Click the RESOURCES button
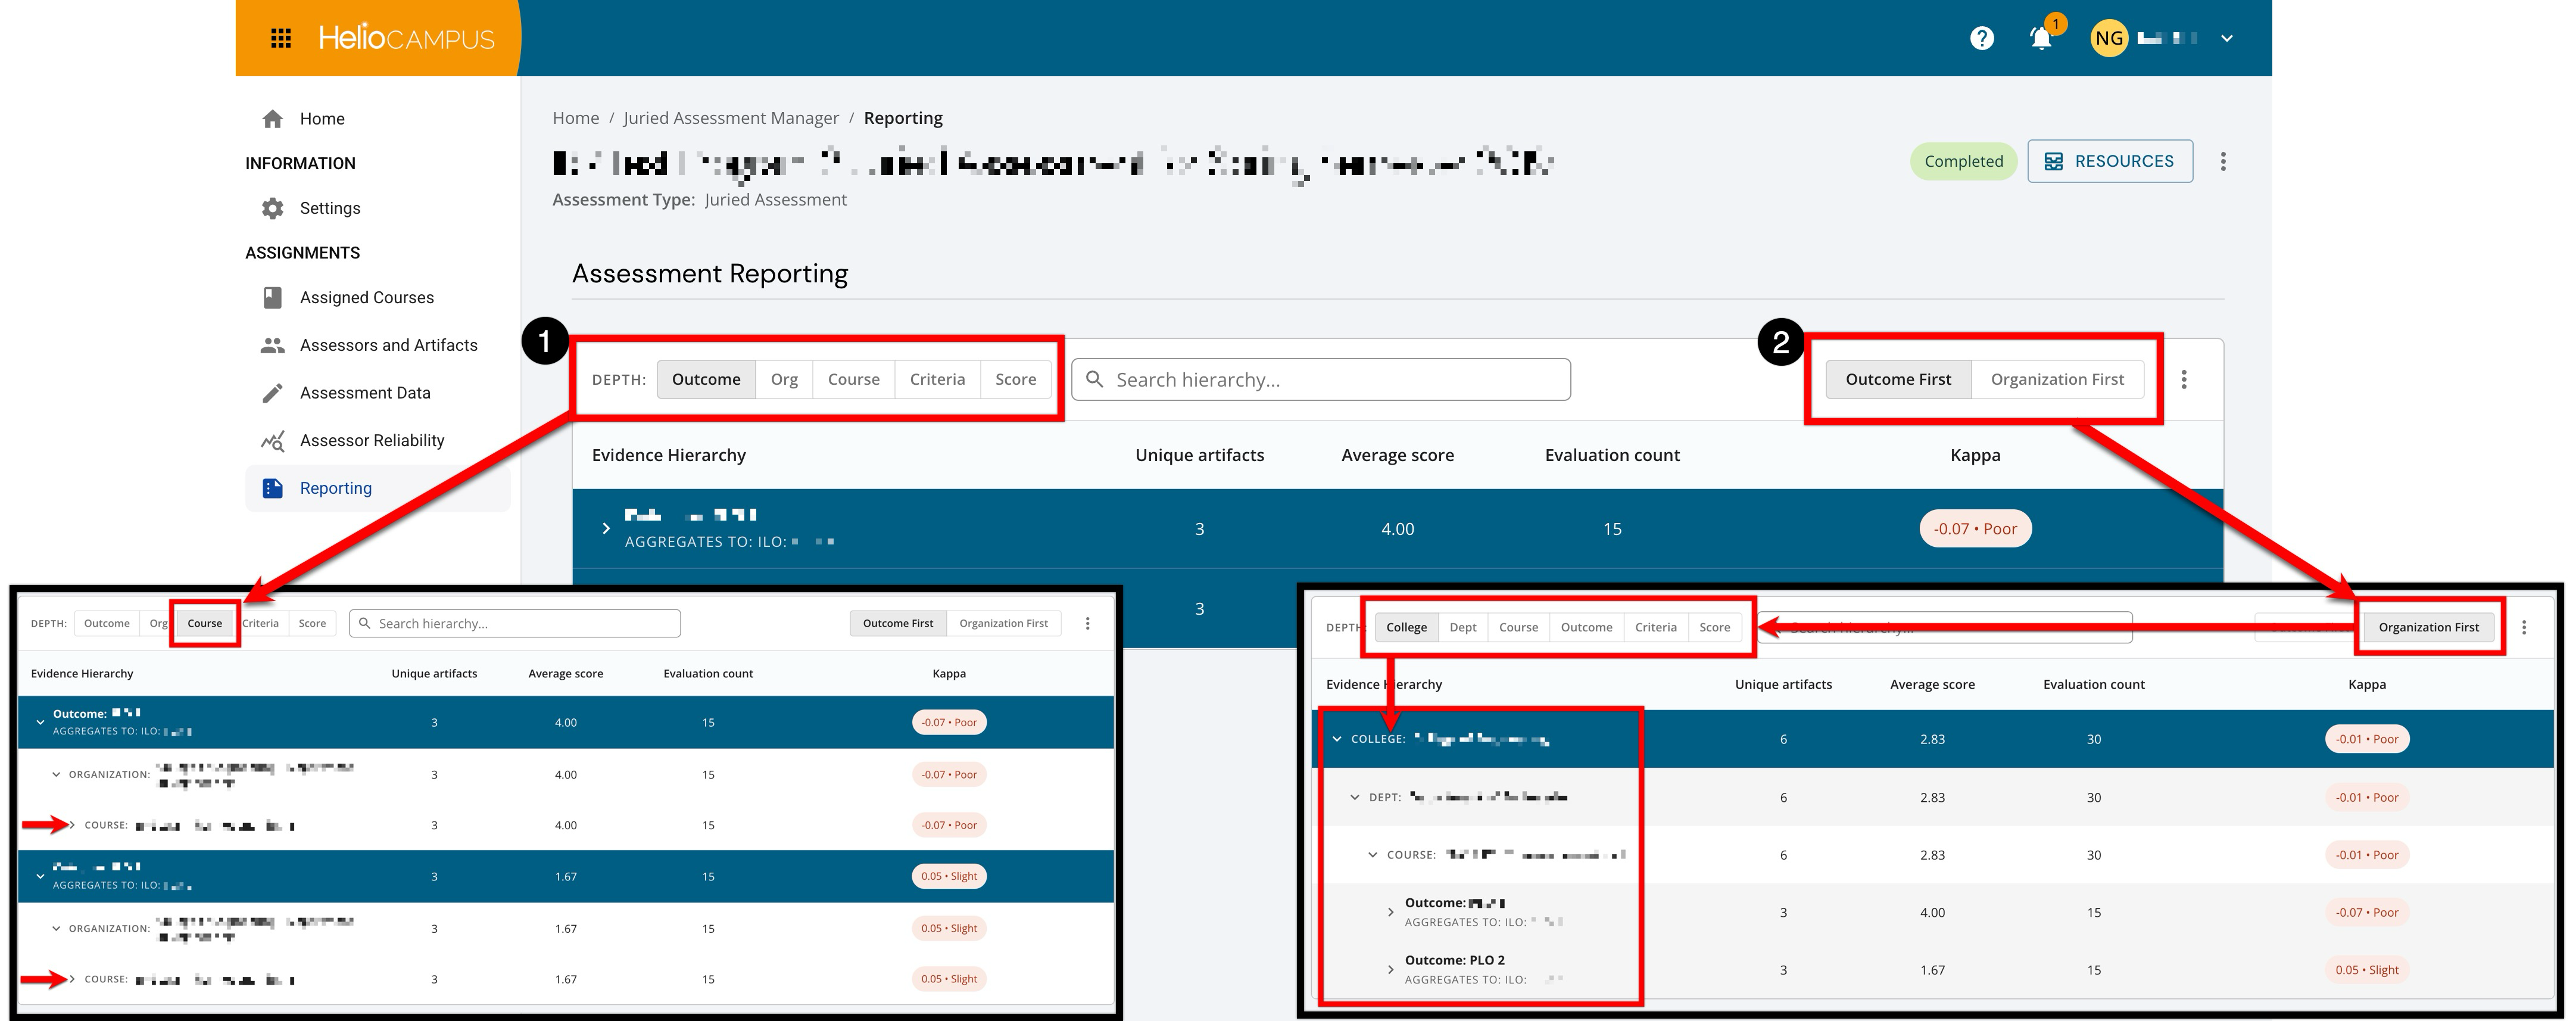The height and width of the screenshot is (1021, 2576). point(2110,161)
